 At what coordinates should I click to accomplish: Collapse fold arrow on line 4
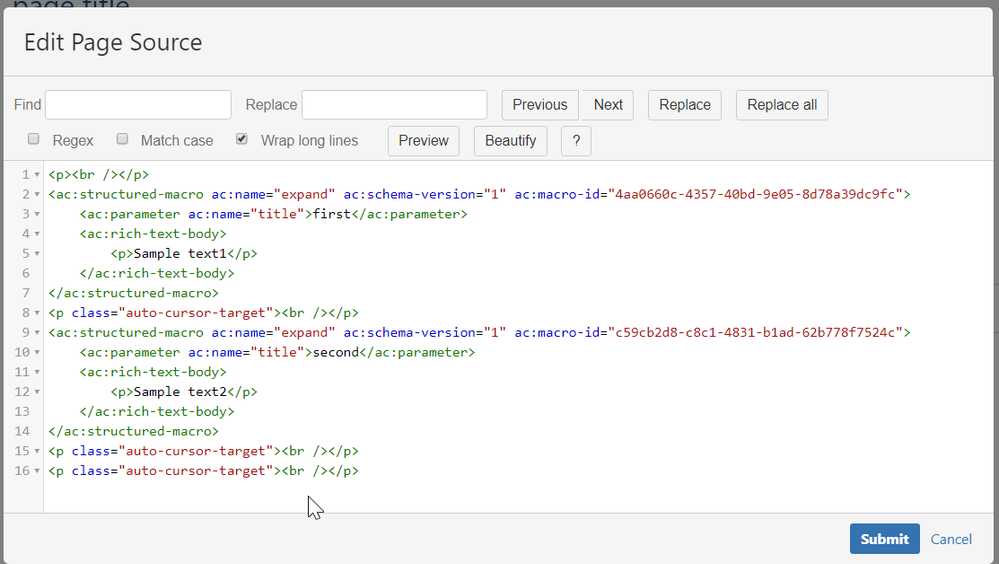tap(37, 234)
